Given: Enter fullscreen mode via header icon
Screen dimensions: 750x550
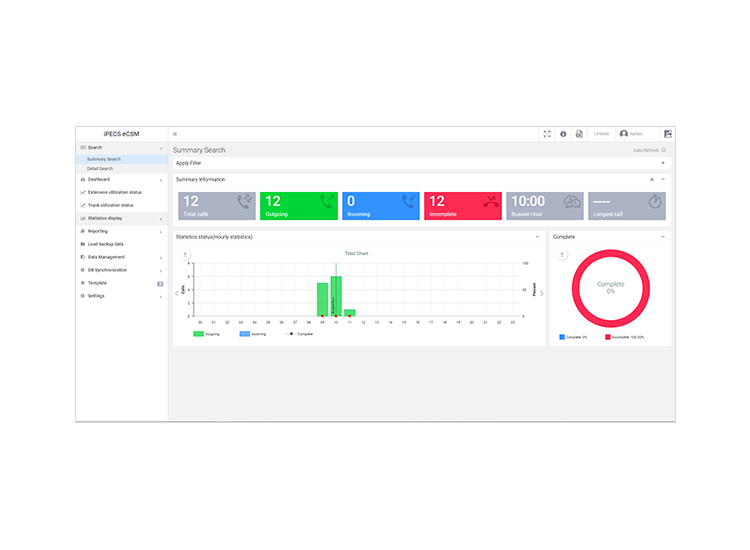Looking at the screenshot, I should point(547,134).
